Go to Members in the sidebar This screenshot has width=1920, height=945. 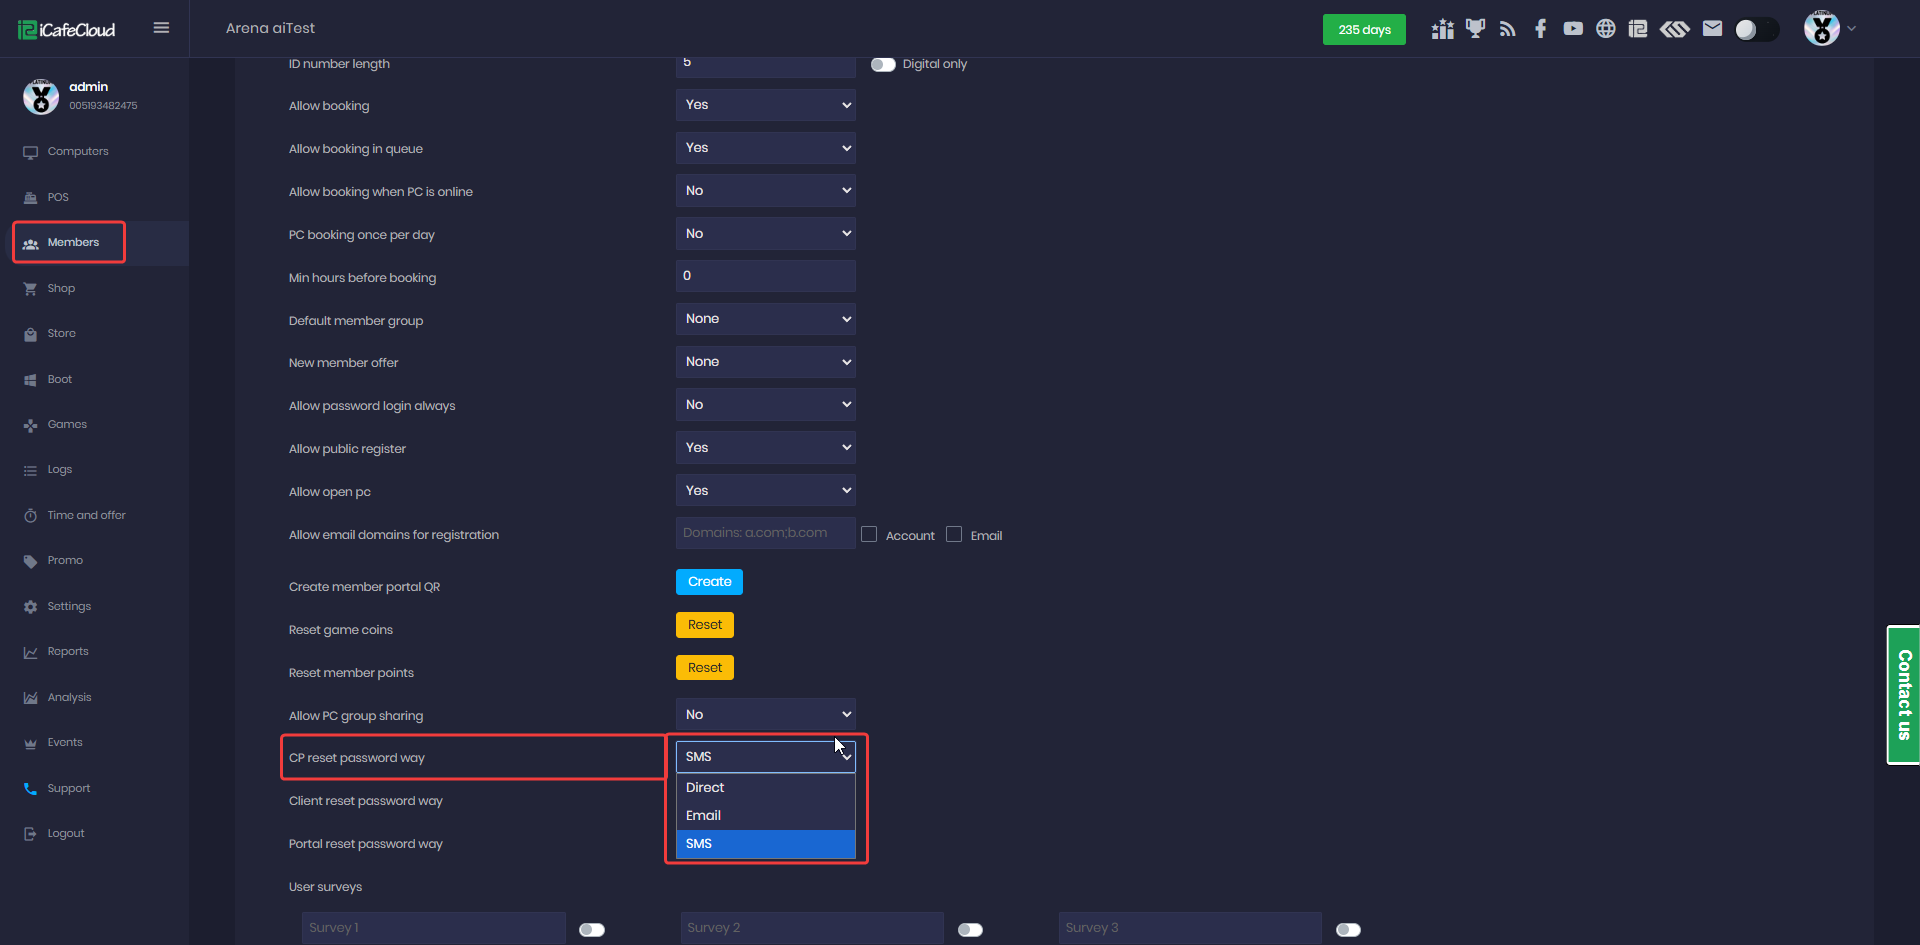point(73,243)
